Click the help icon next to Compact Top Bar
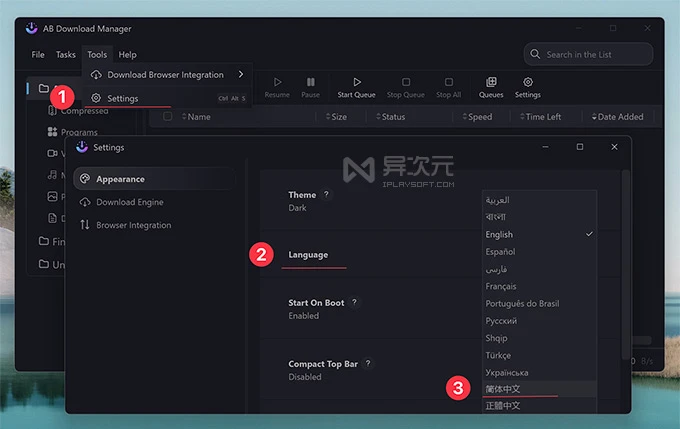Viewport: 680px width, 429px height. pos(368,363)
